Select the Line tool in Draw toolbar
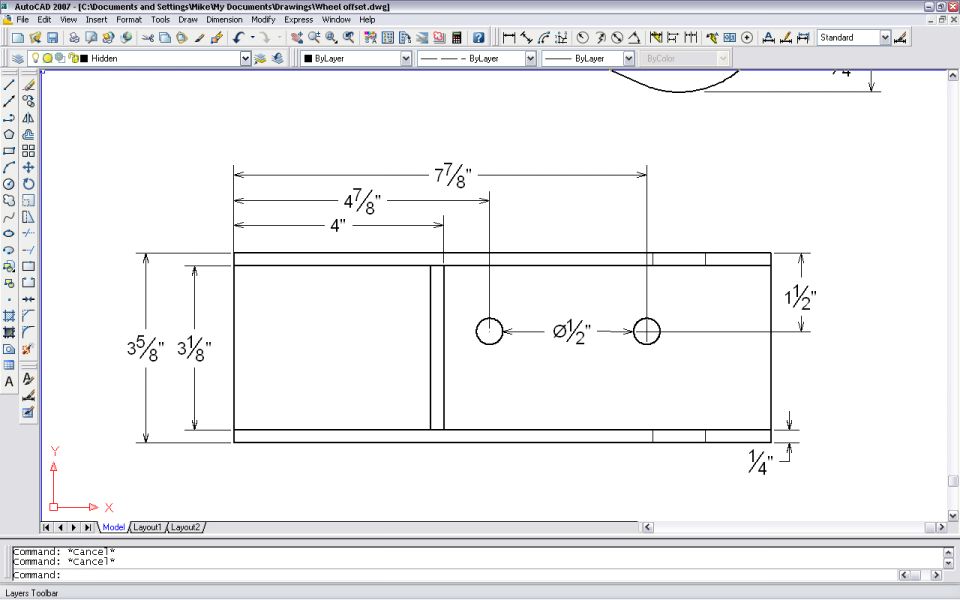 point(9,84)
